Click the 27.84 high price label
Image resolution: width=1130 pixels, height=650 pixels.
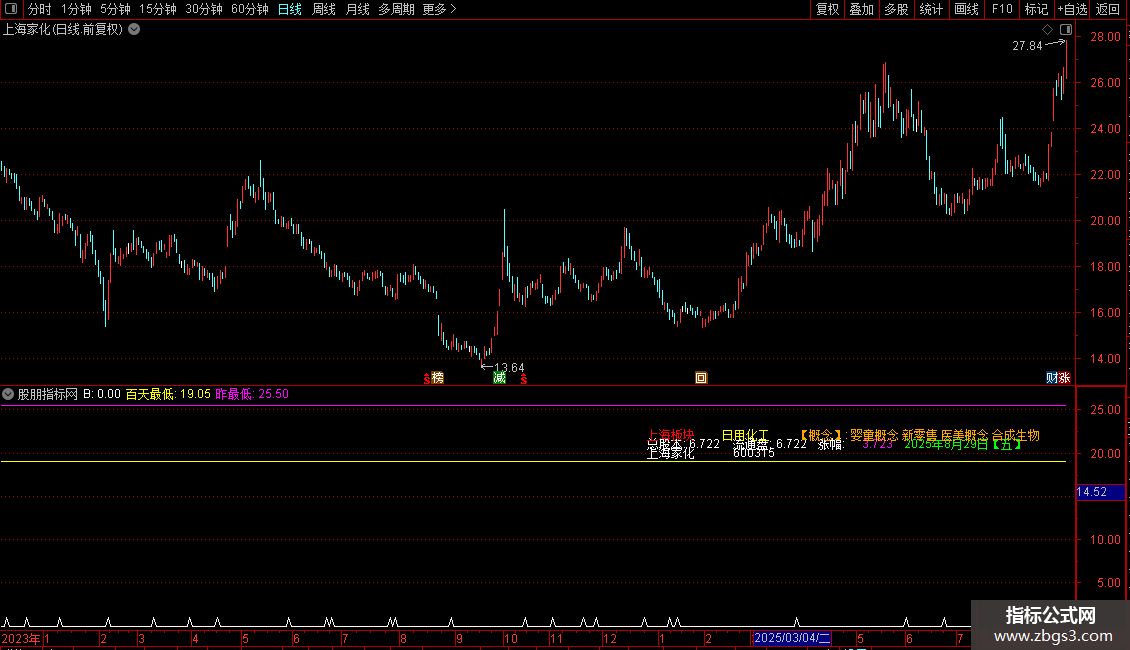[1027, 46]
